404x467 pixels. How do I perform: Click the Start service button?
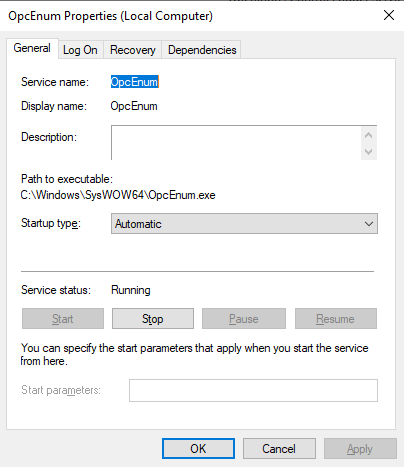pos(63,319)
